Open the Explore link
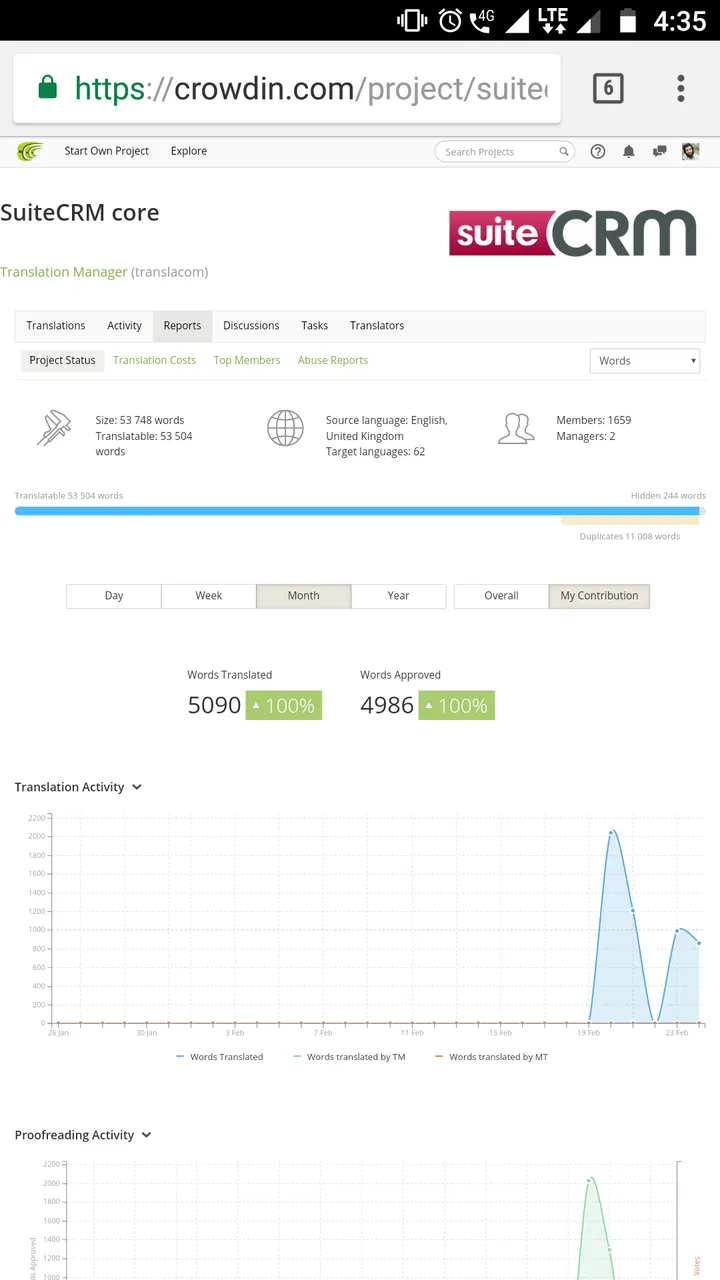 (x=189, y=151)
